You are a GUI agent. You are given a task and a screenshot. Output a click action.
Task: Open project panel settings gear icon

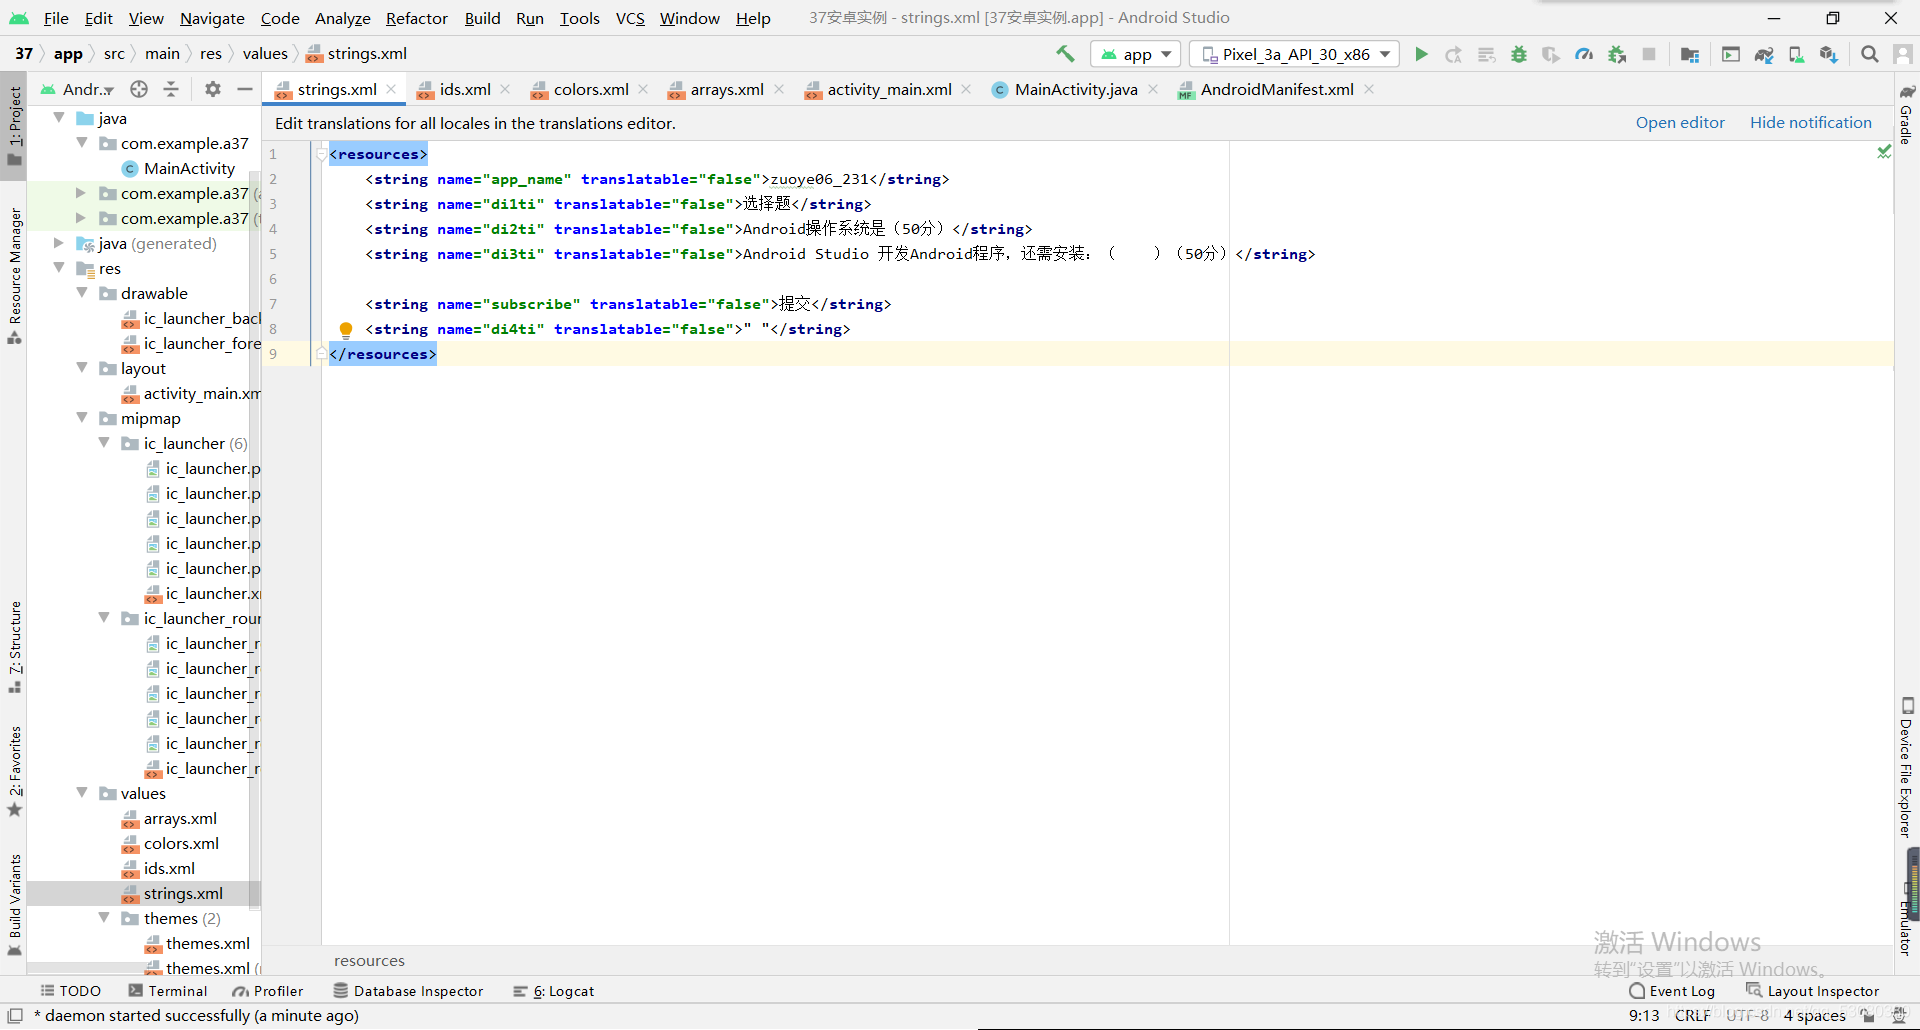coord(212,89)
